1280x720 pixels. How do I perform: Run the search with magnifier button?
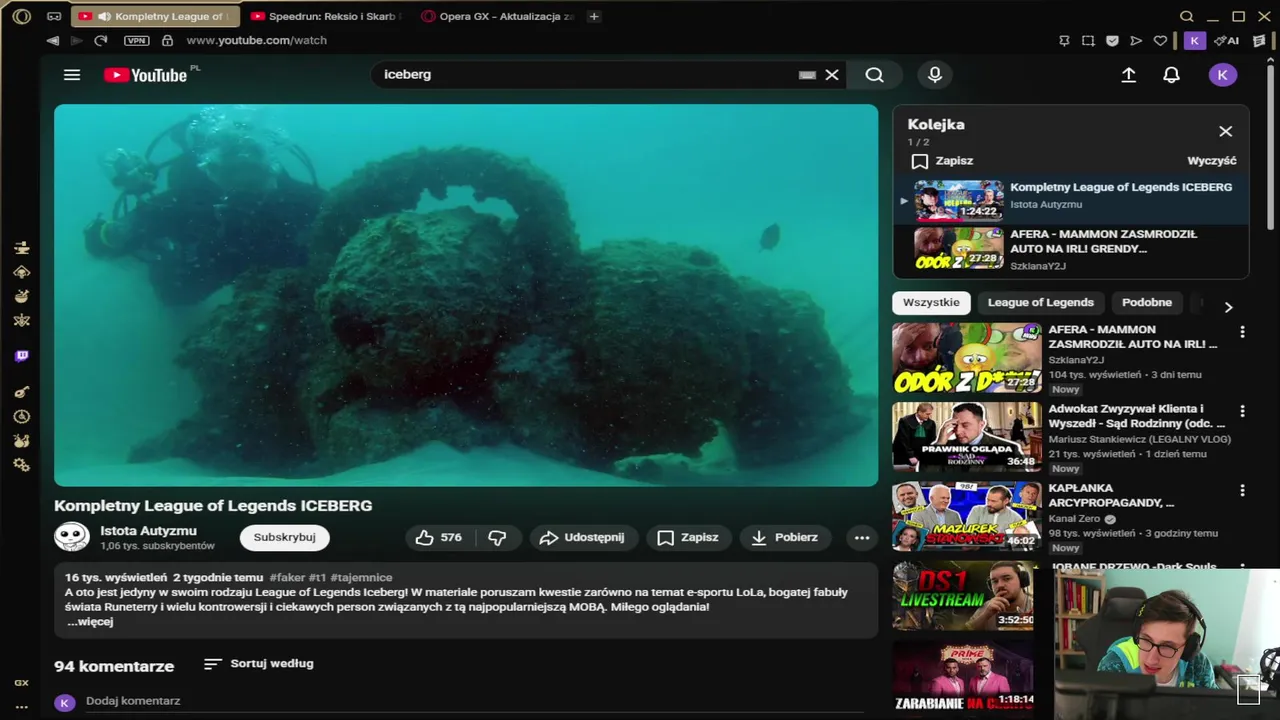(x=875, y=75)
